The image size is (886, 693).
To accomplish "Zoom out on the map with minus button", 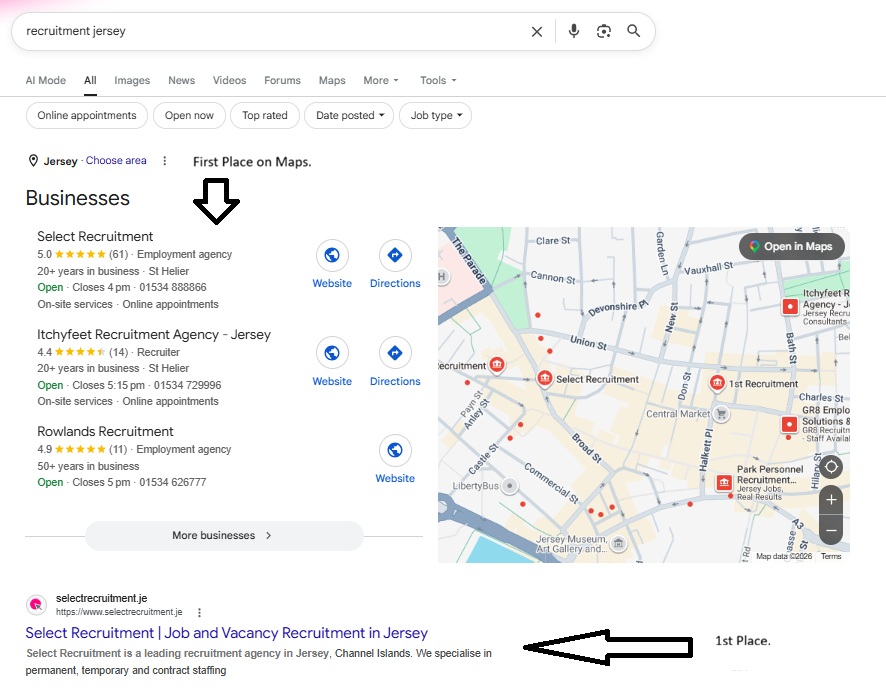I will tap(831, 530).
